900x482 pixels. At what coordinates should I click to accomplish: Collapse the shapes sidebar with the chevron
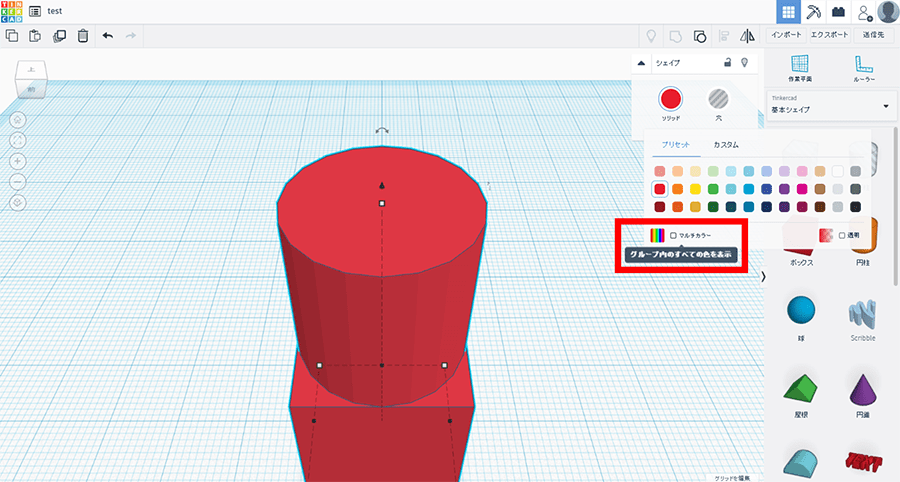point(764,276)
